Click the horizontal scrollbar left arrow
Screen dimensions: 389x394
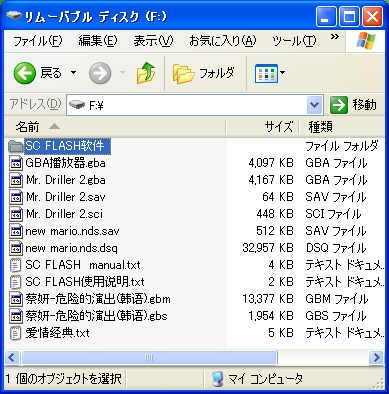12,358
